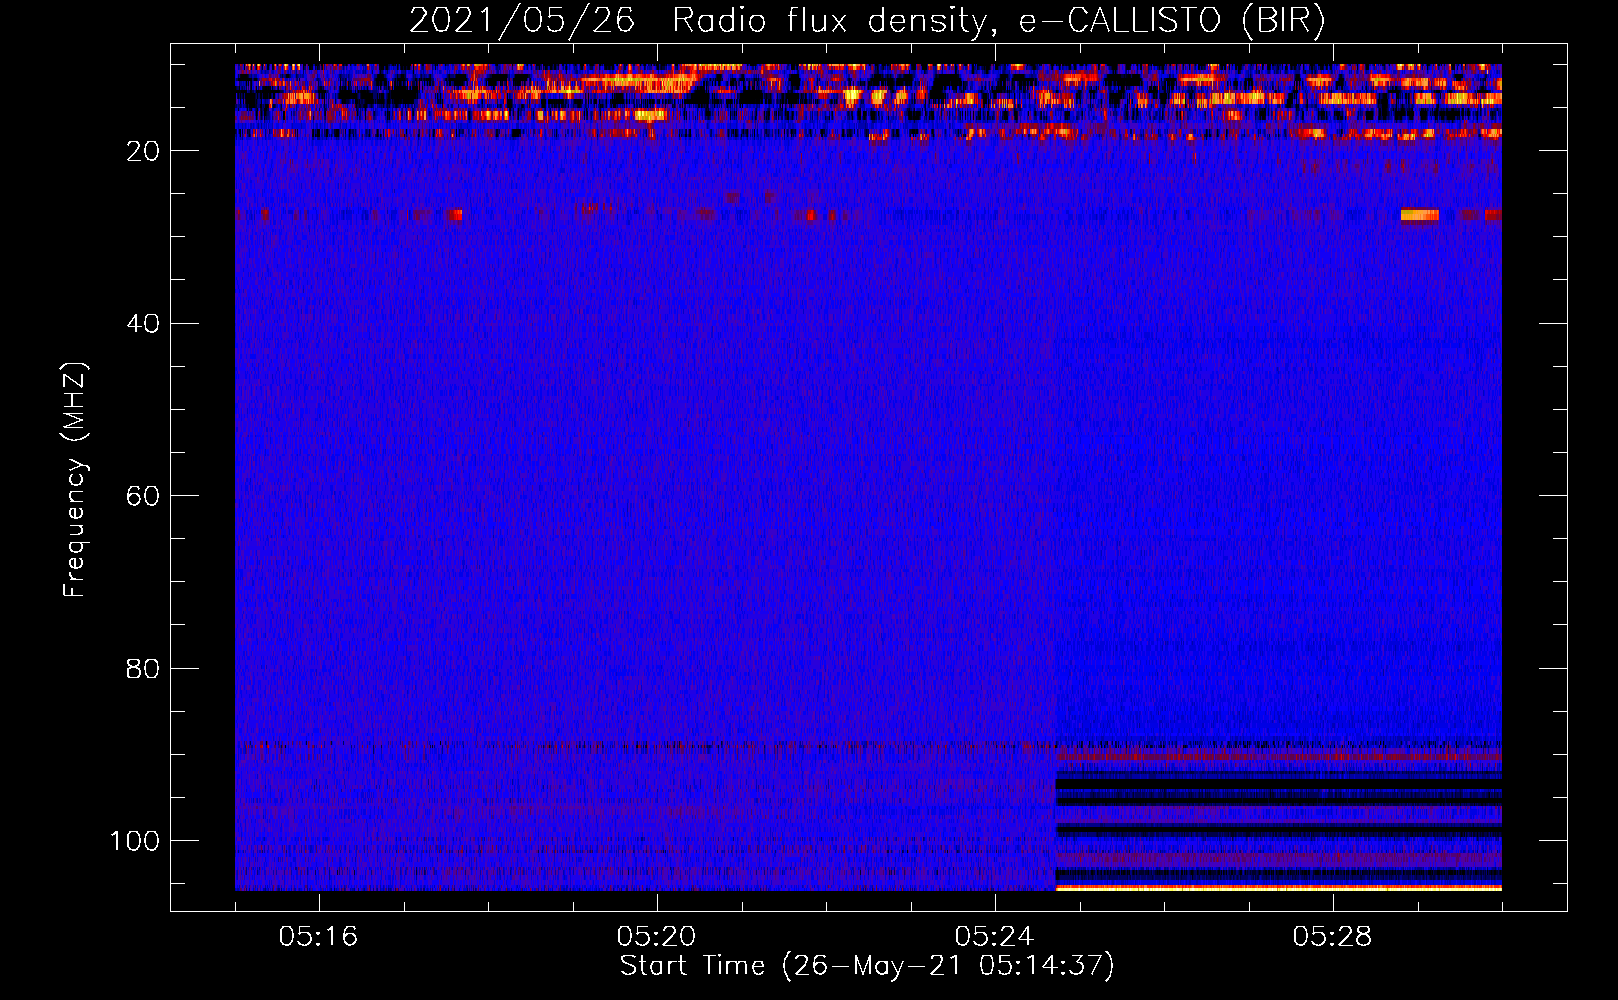Click the 80 MHz frequency tick label
Viewport: 1618px width, 1000px height.
(x=143, y=669)
